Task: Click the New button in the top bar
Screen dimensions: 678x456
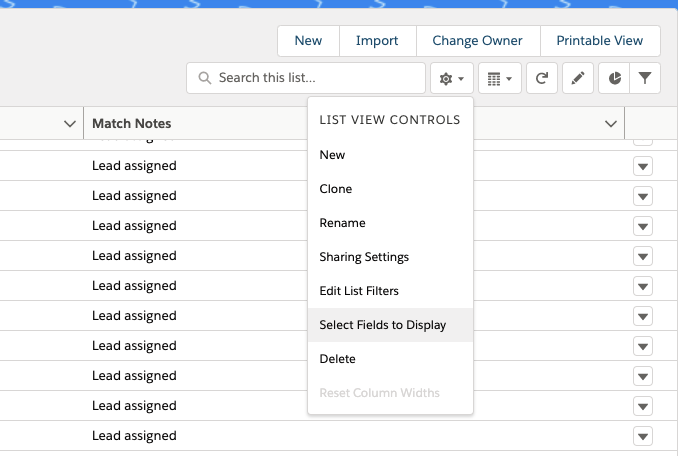Action: pos(308,41)
